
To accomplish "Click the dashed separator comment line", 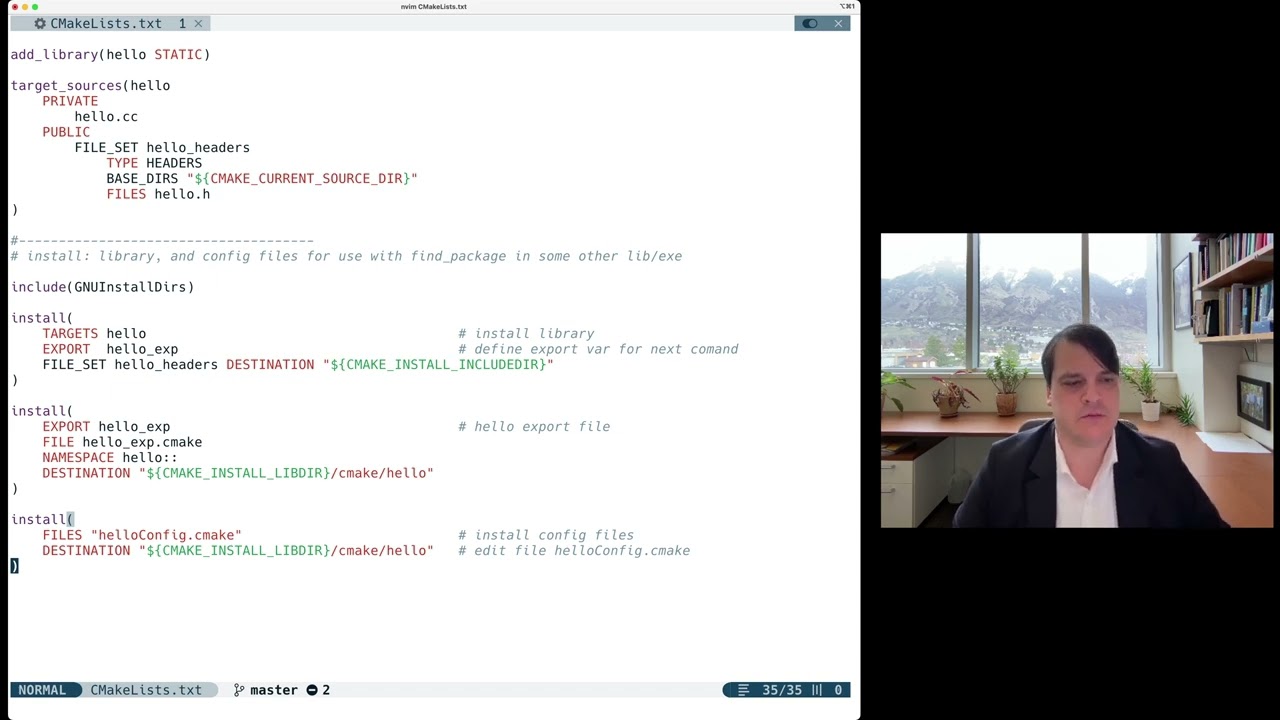I will pyautogui.click(x=162, y=240).
